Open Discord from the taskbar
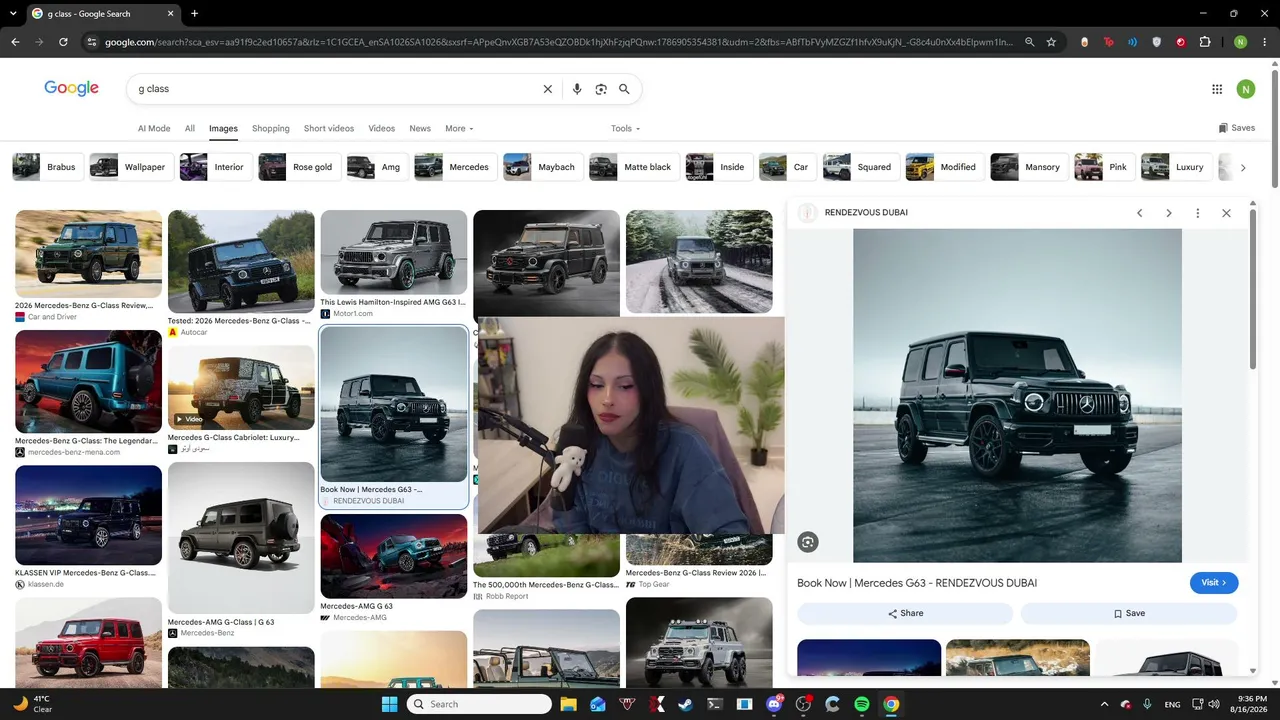 tap(774, 704)
